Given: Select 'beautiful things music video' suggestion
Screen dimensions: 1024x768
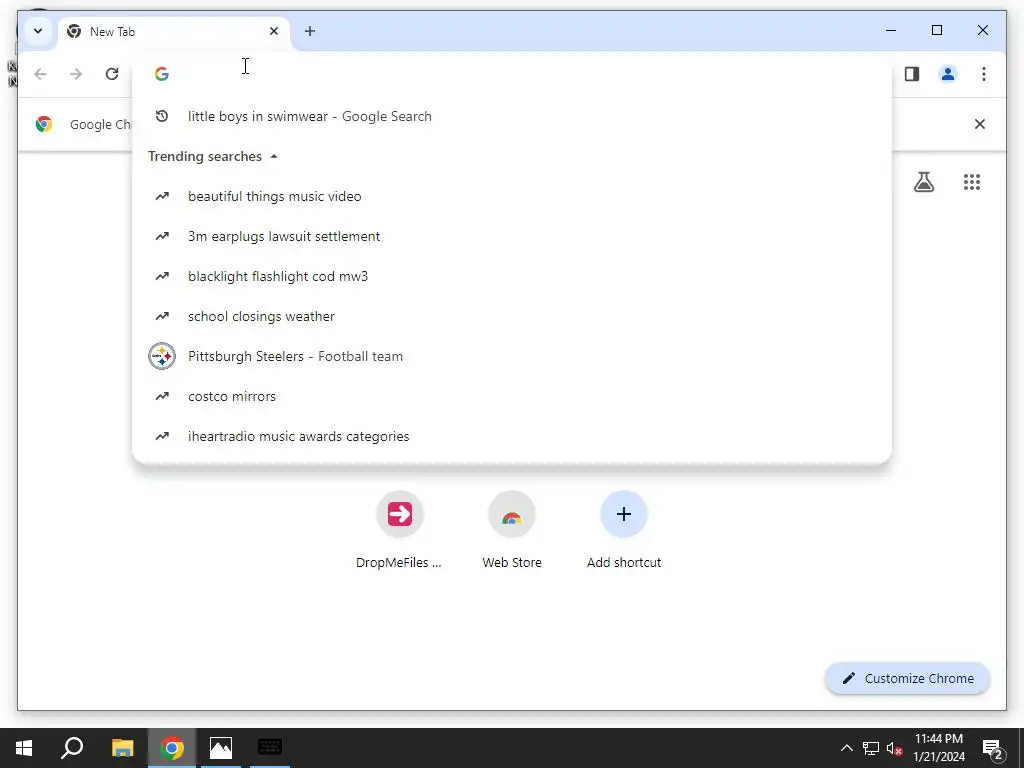Looking at the screenshot, I should point(512,196).
